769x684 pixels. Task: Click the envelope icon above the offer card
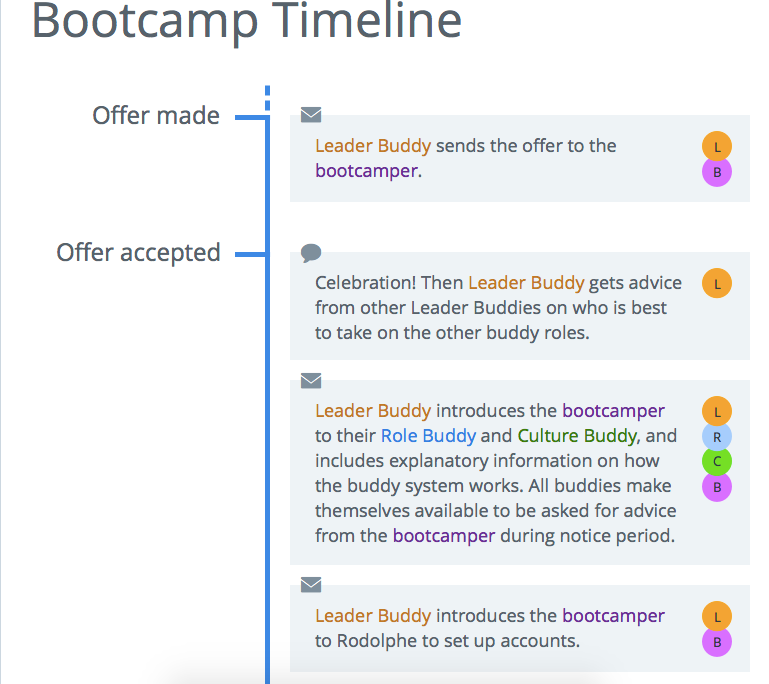(311, 115)
